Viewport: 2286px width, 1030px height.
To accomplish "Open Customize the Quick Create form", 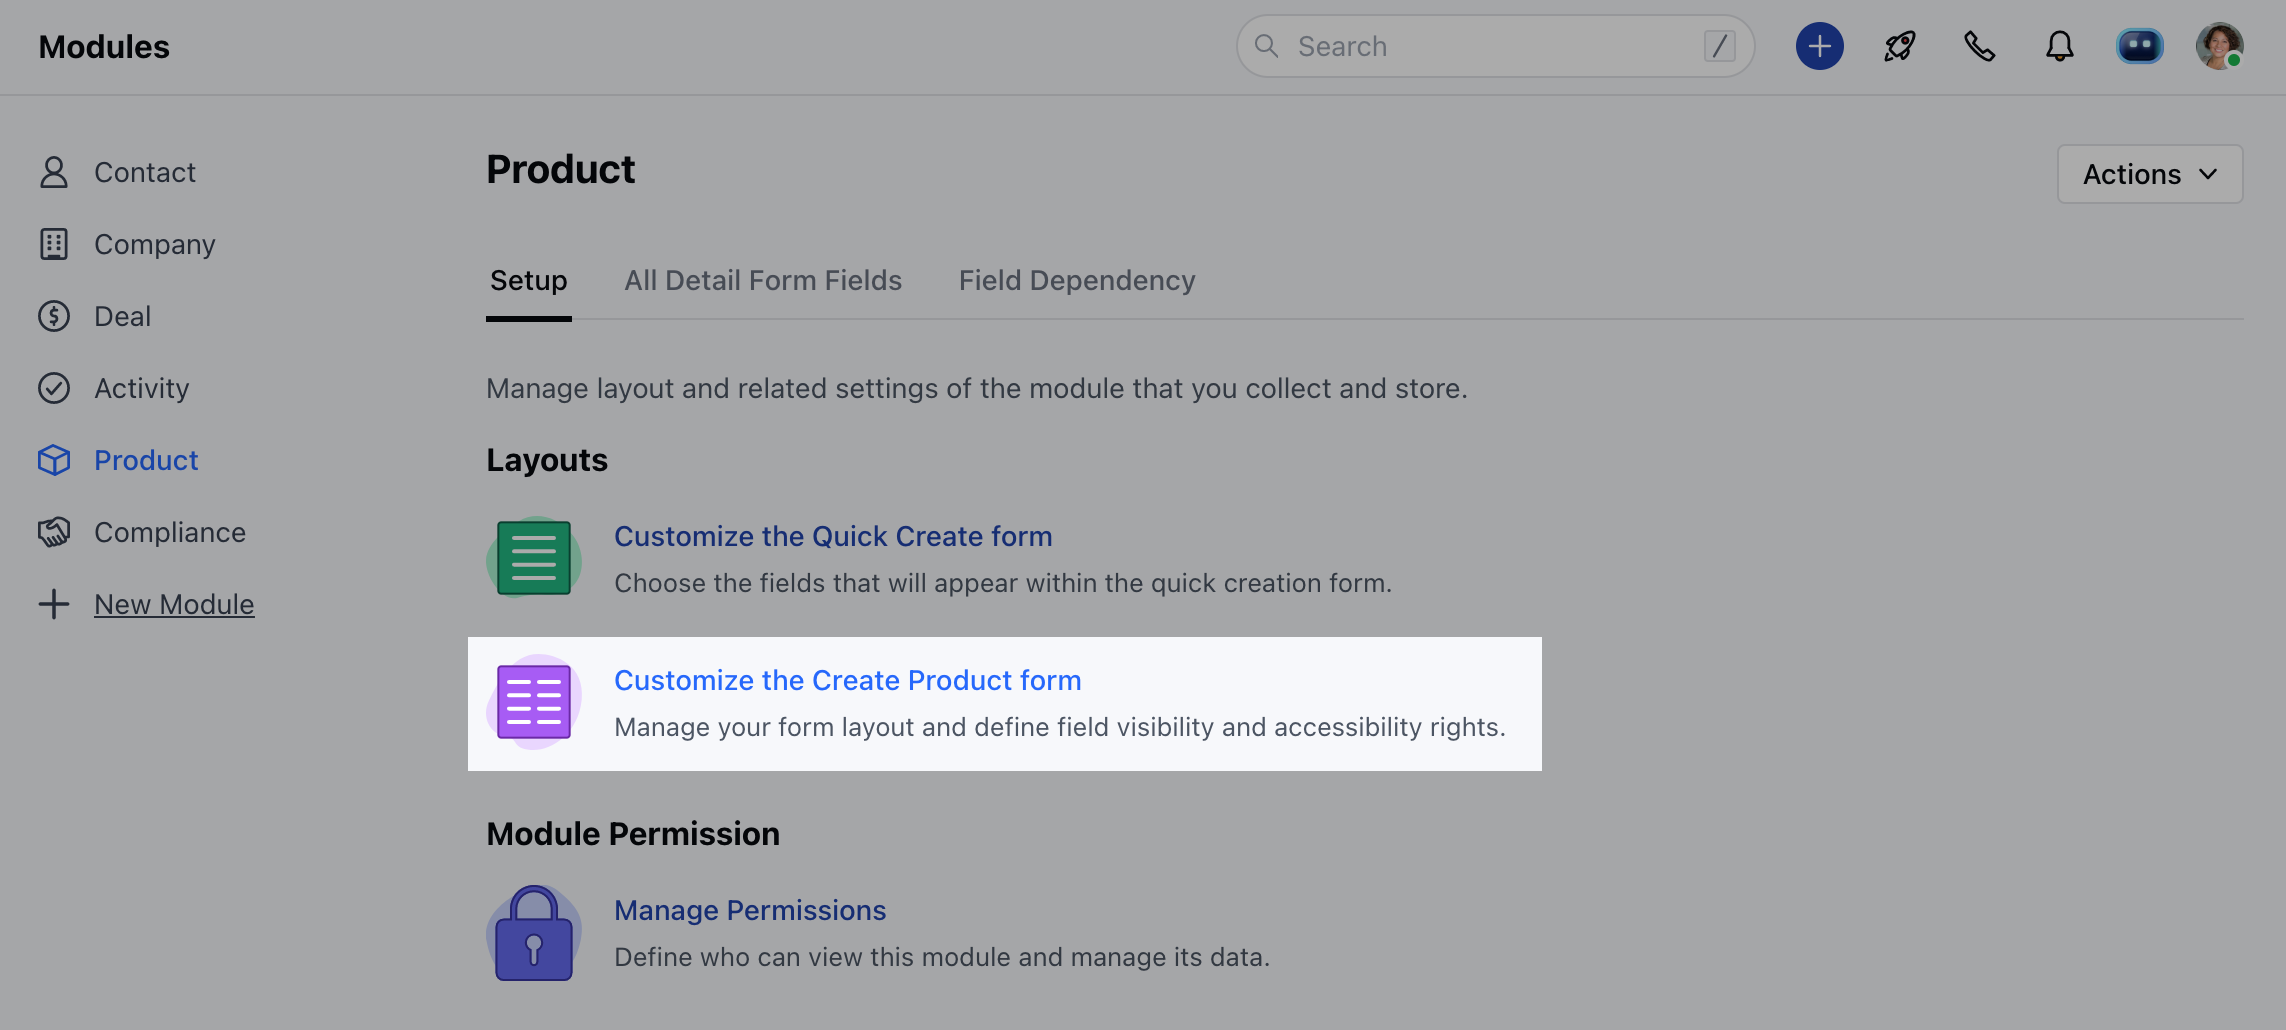I will pyautogui.click(x=833, y=536).
